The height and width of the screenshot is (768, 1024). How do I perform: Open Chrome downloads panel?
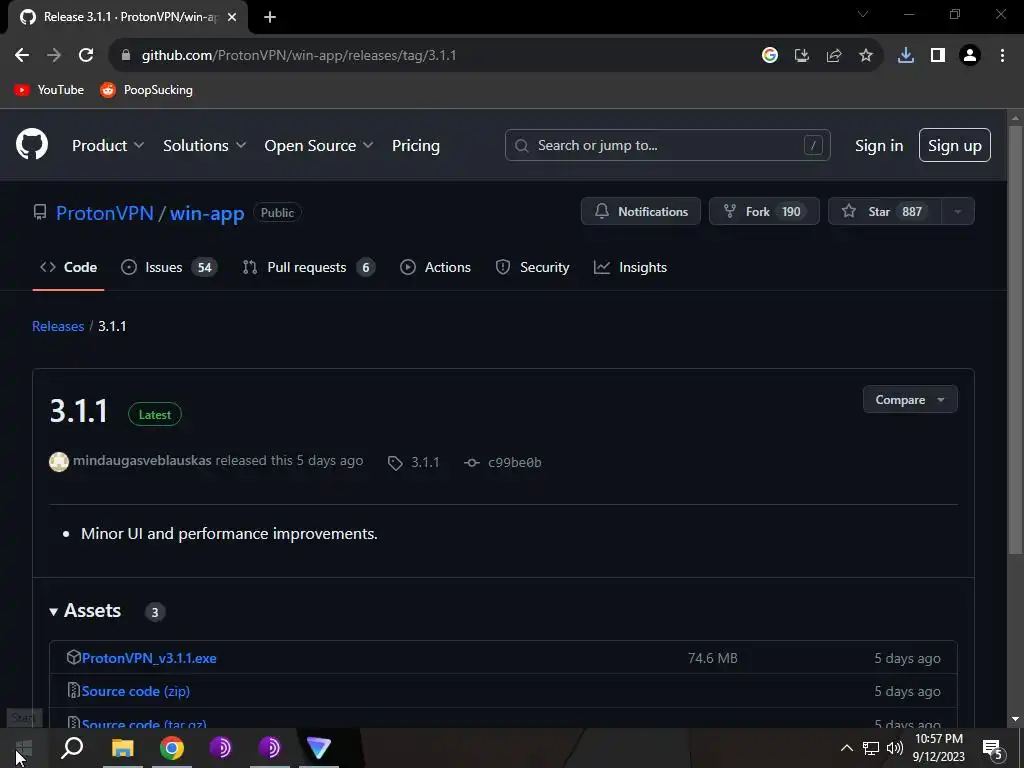click(x=906, y=56)
